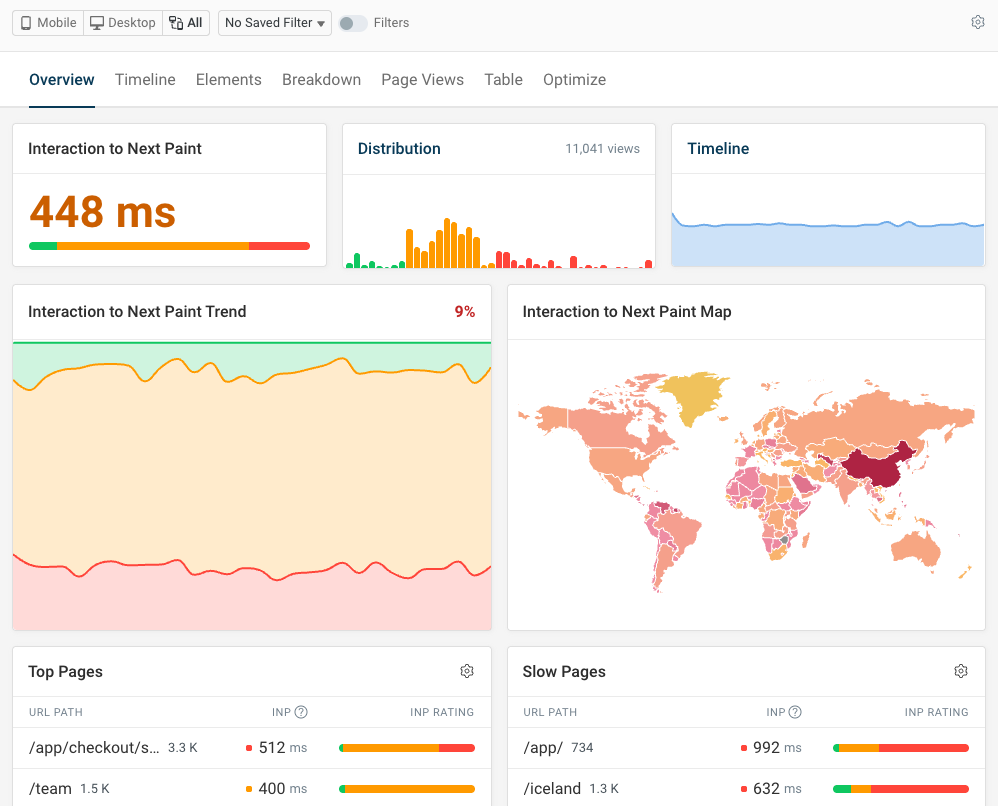Image resolution: width=998 pixels, height=806 pixels.
Task: Open the Slow Pages settings gear
Action: [x=961, y=671]
